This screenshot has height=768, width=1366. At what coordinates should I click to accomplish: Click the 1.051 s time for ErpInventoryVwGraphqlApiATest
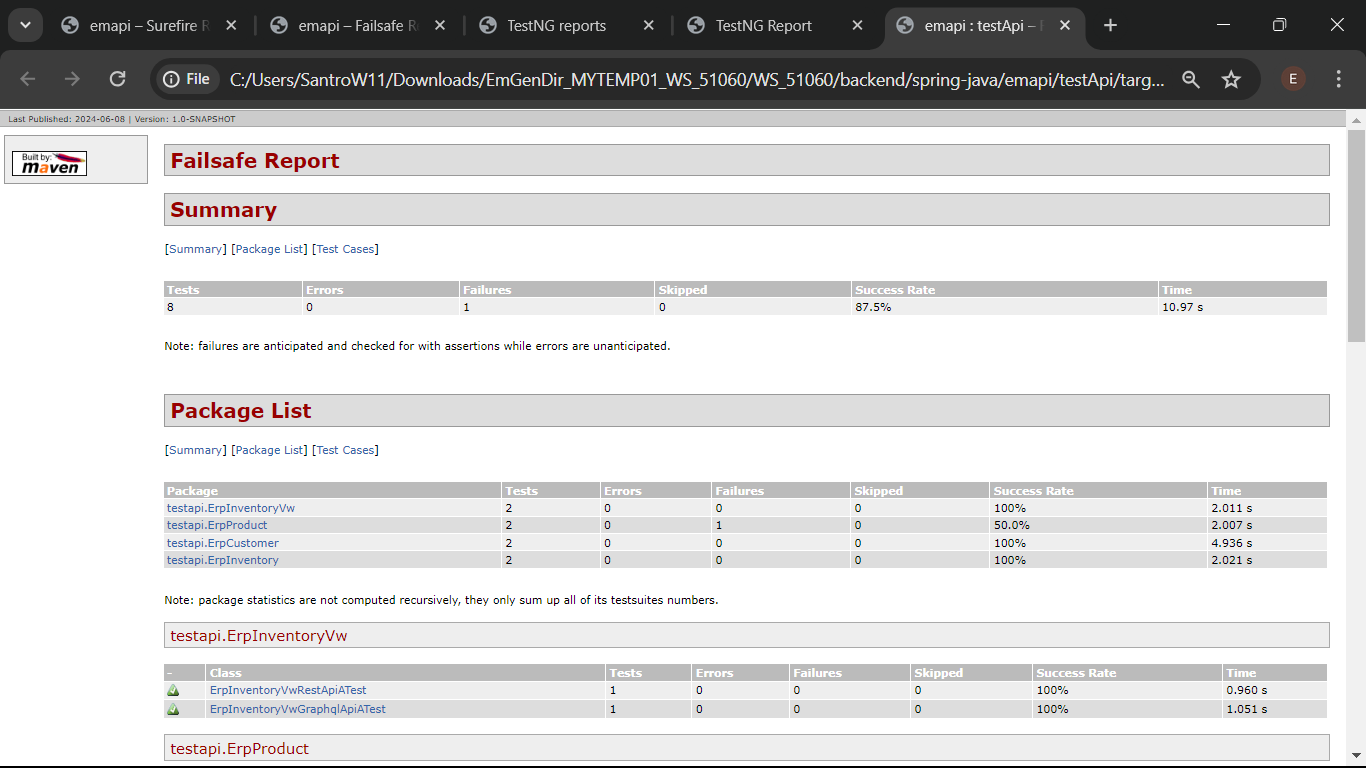(1247, 709)
